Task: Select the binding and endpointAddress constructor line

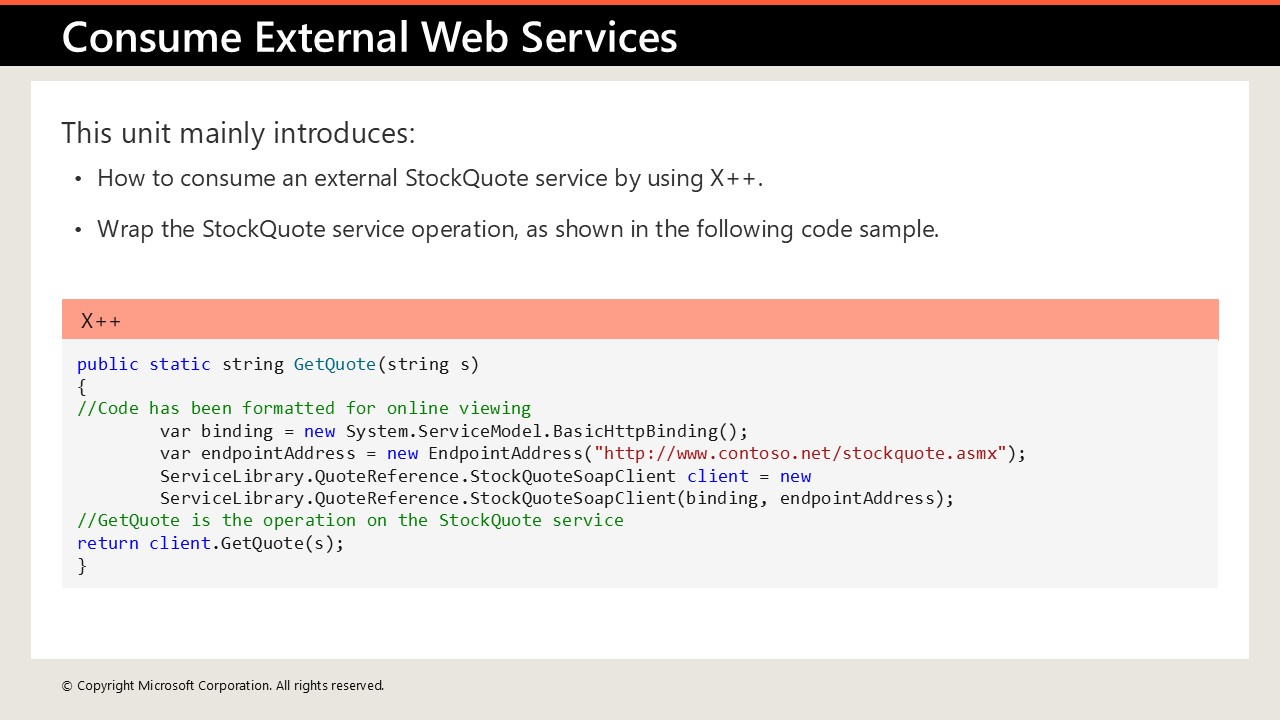Action: coord(557,498)
